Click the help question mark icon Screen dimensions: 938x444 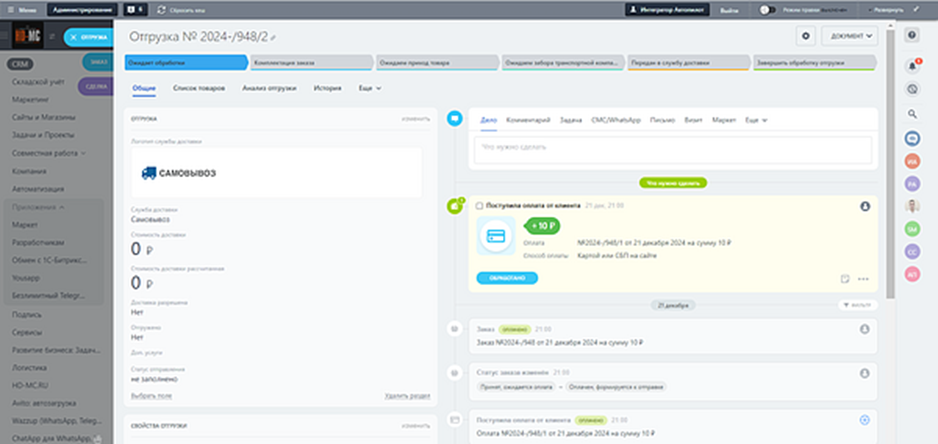click(912, 36)
